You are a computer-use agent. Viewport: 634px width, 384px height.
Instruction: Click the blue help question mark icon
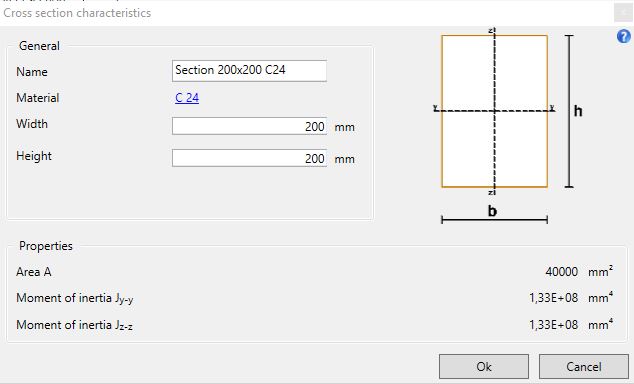click(623, 36)
